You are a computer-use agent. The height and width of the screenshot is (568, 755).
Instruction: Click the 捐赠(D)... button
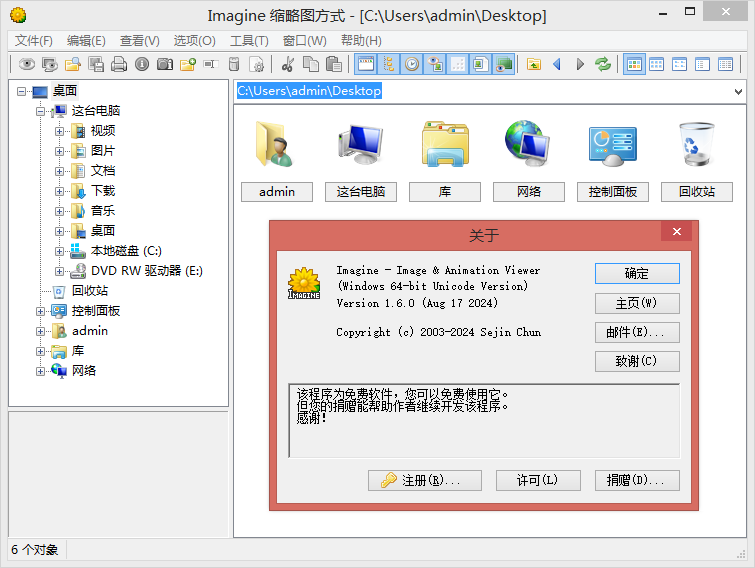(637, 480)
